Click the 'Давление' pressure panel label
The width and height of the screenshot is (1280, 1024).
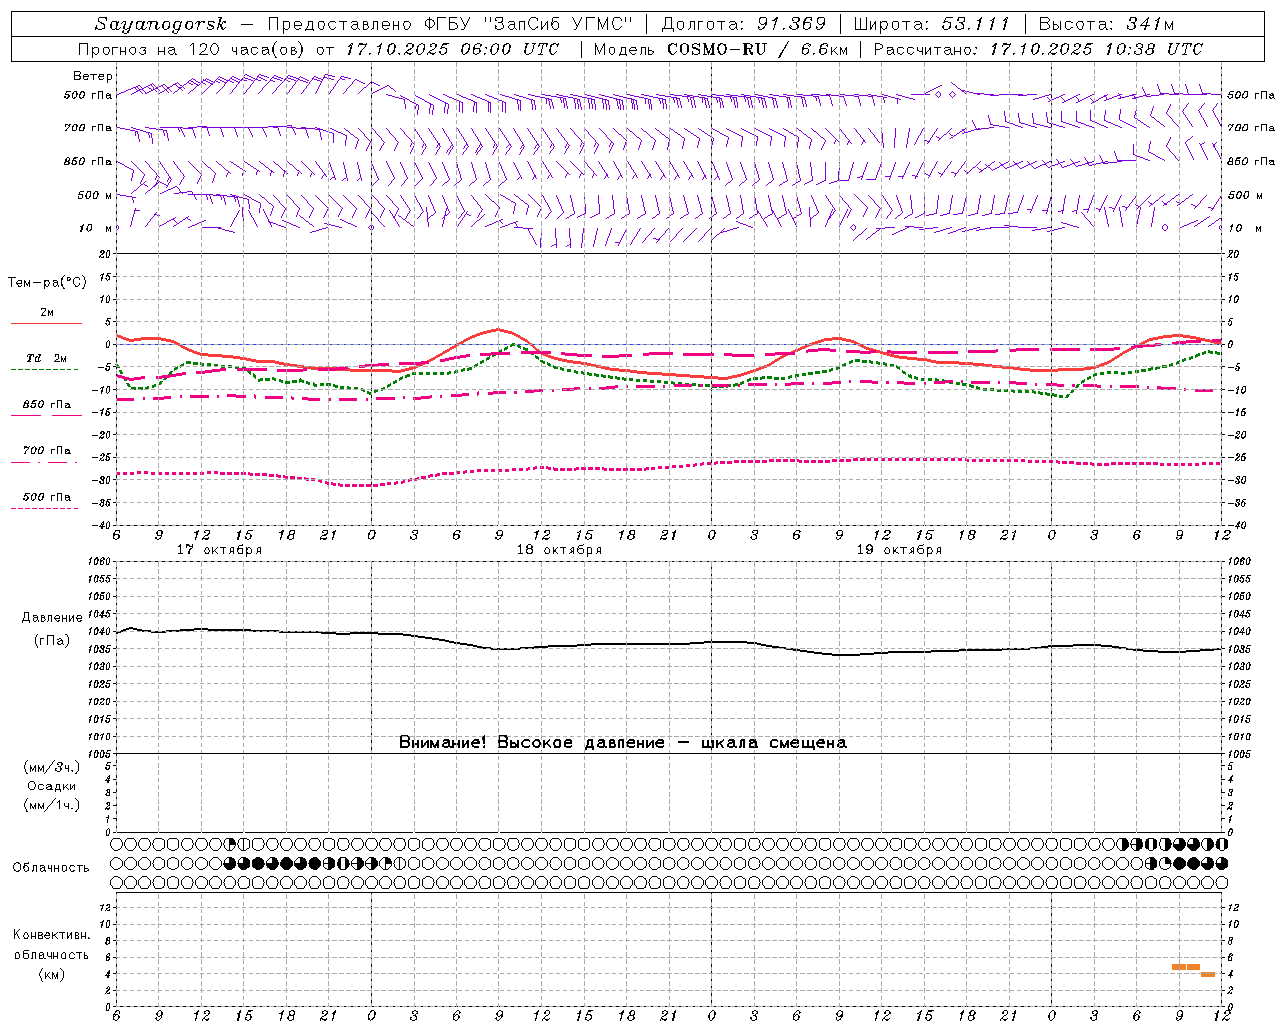[x=51, y=618]
